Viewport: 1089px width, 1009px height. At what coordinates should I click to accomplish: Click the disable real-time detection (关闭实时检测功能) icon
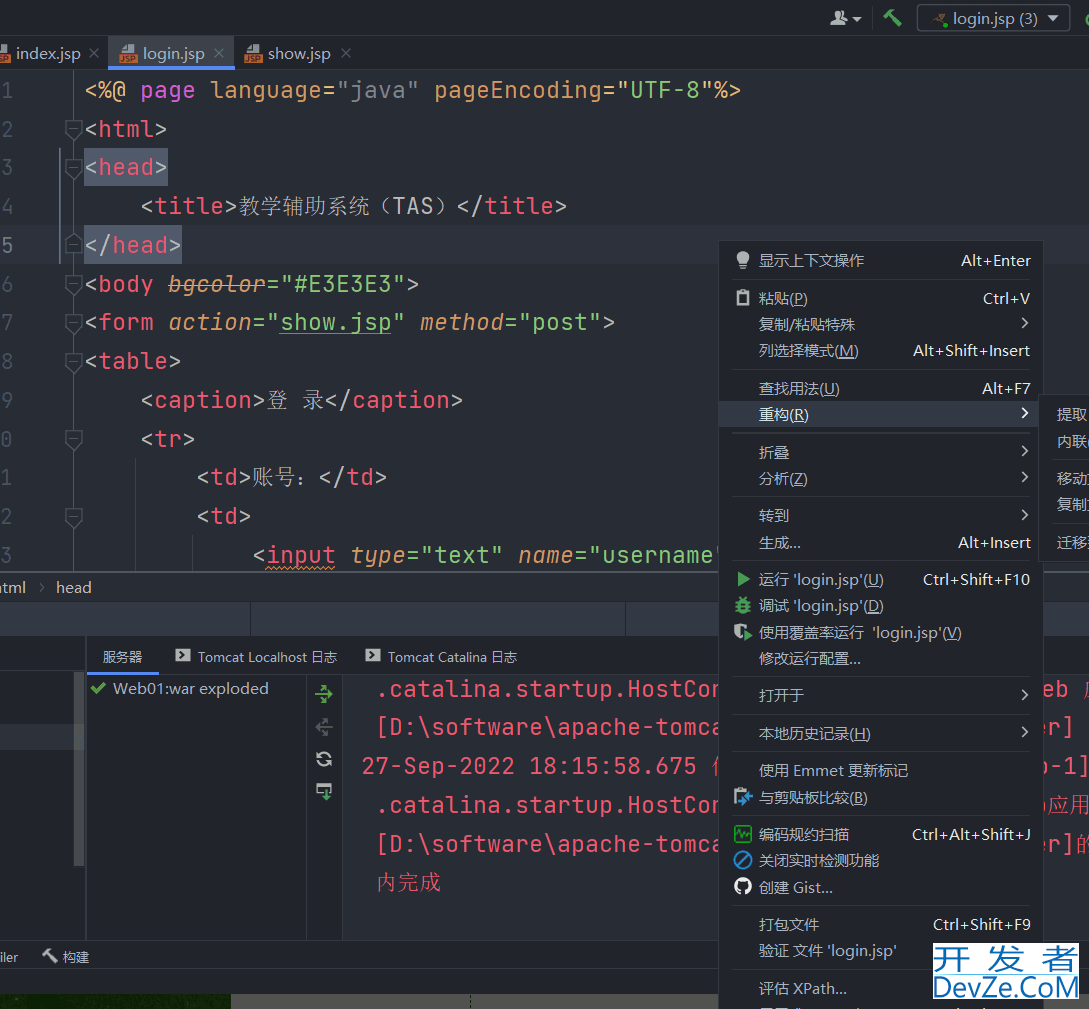(x=743, y=860)
